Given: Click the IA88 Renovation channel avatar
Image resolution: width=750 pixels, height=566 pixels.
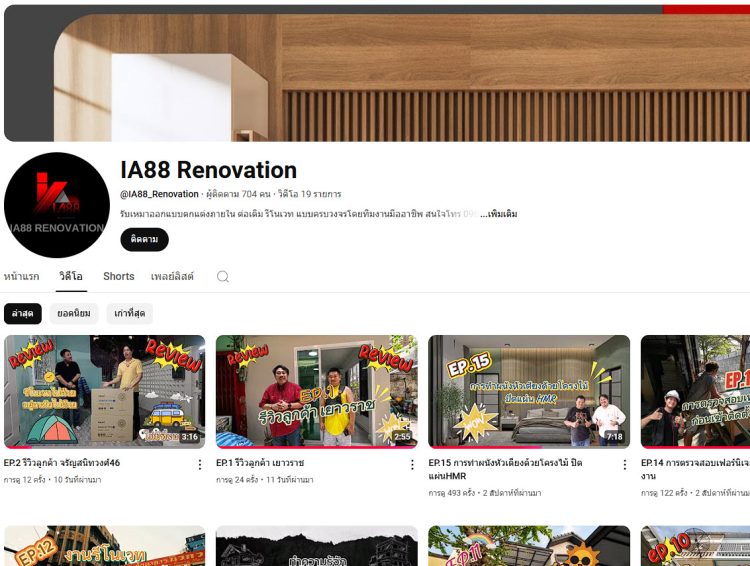Looking at the screenshot, I should (57, 205).
